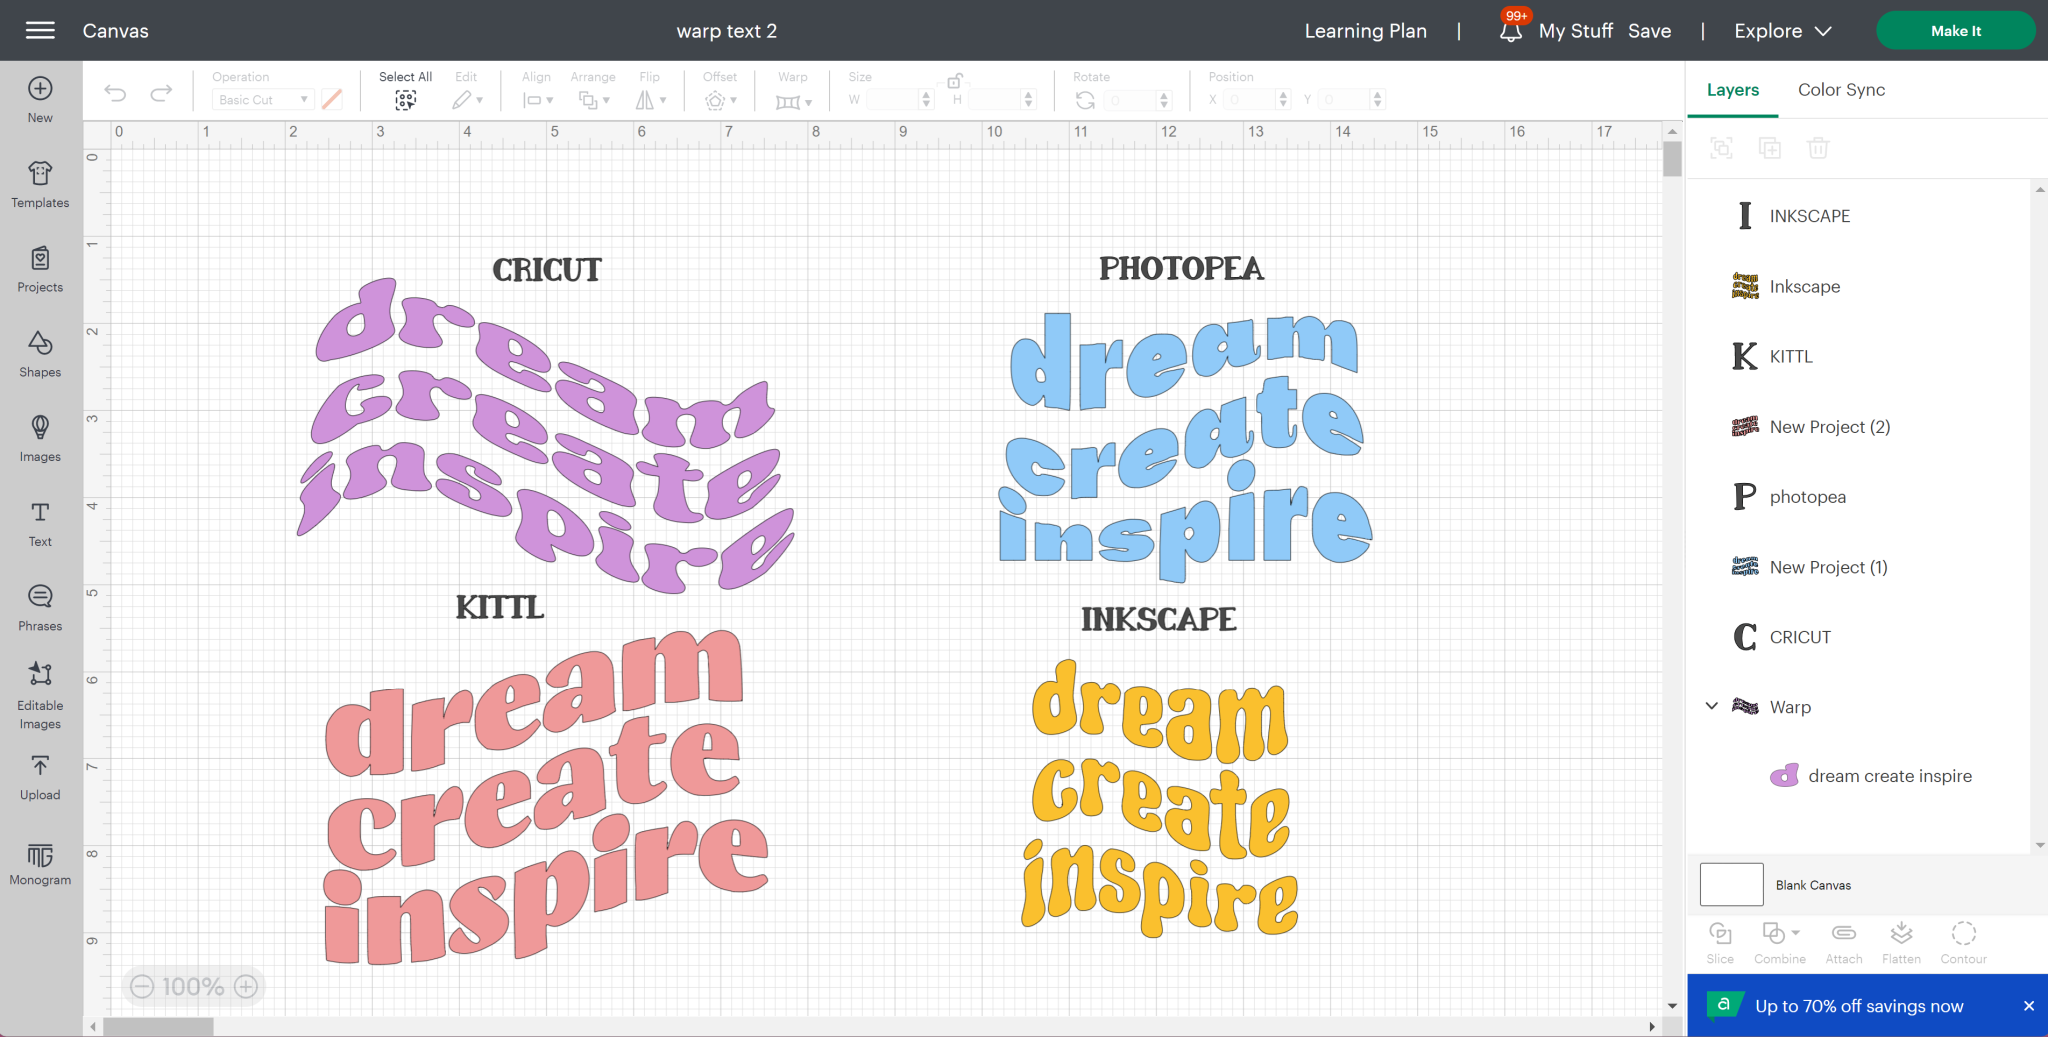Open the Warp dropdown
The width and height of the screenshot is (2048, 1037).
794,100
